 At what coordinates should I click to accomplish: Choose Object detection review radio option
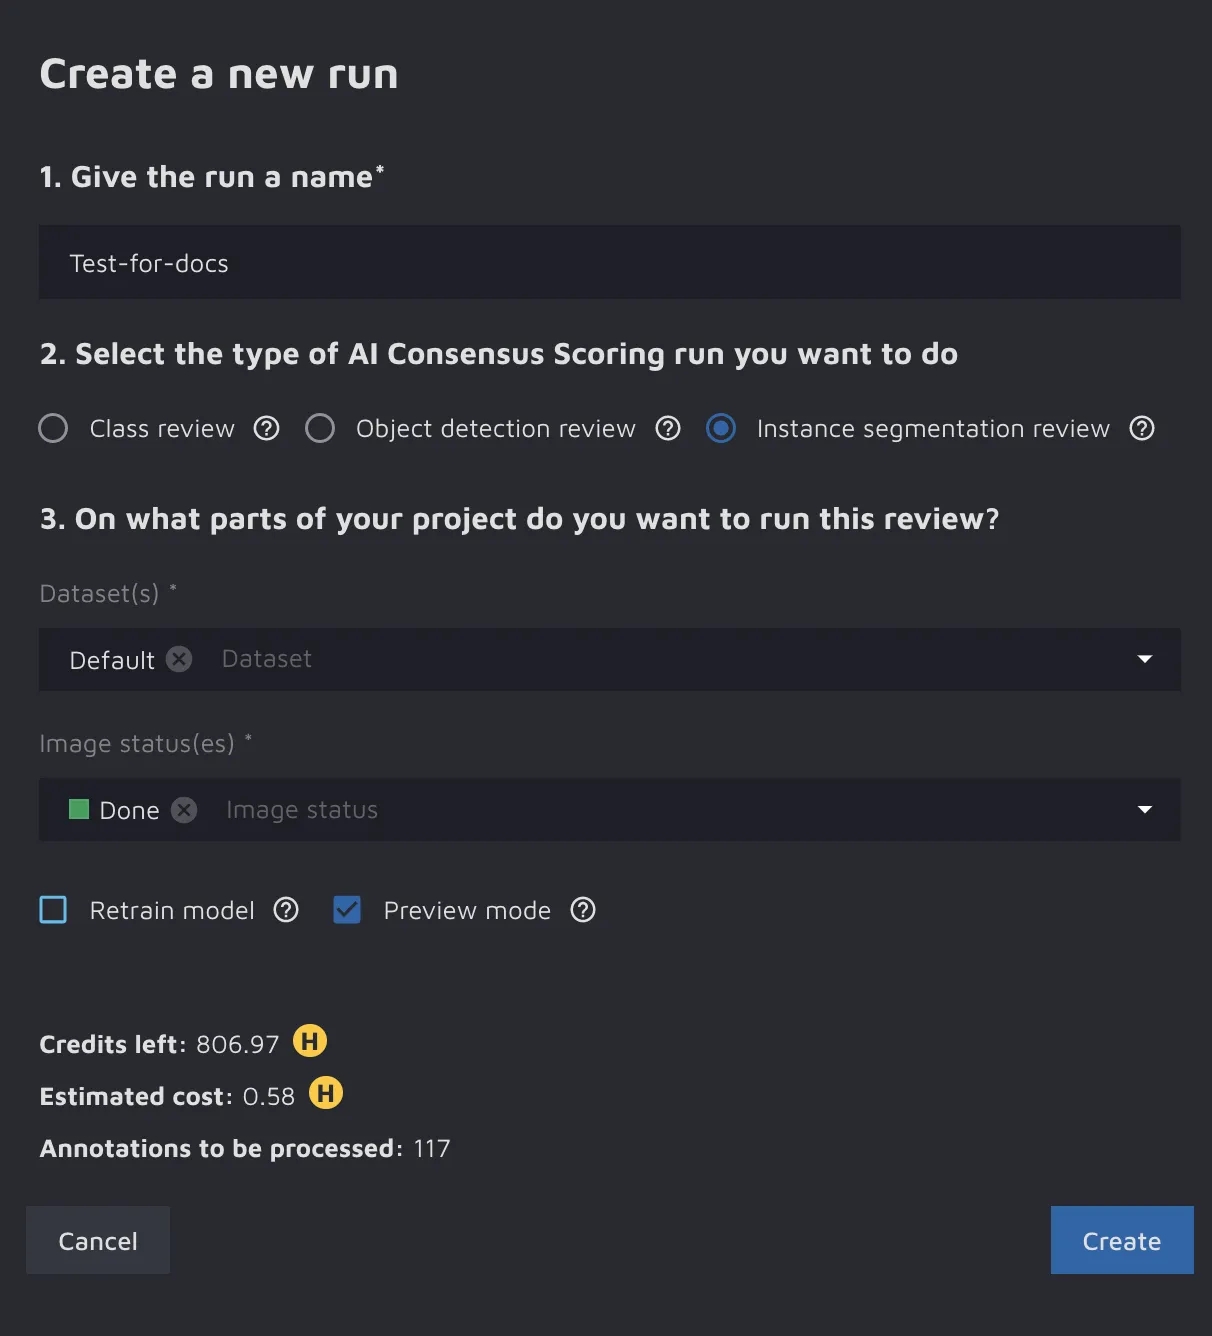tap(320, 429)
